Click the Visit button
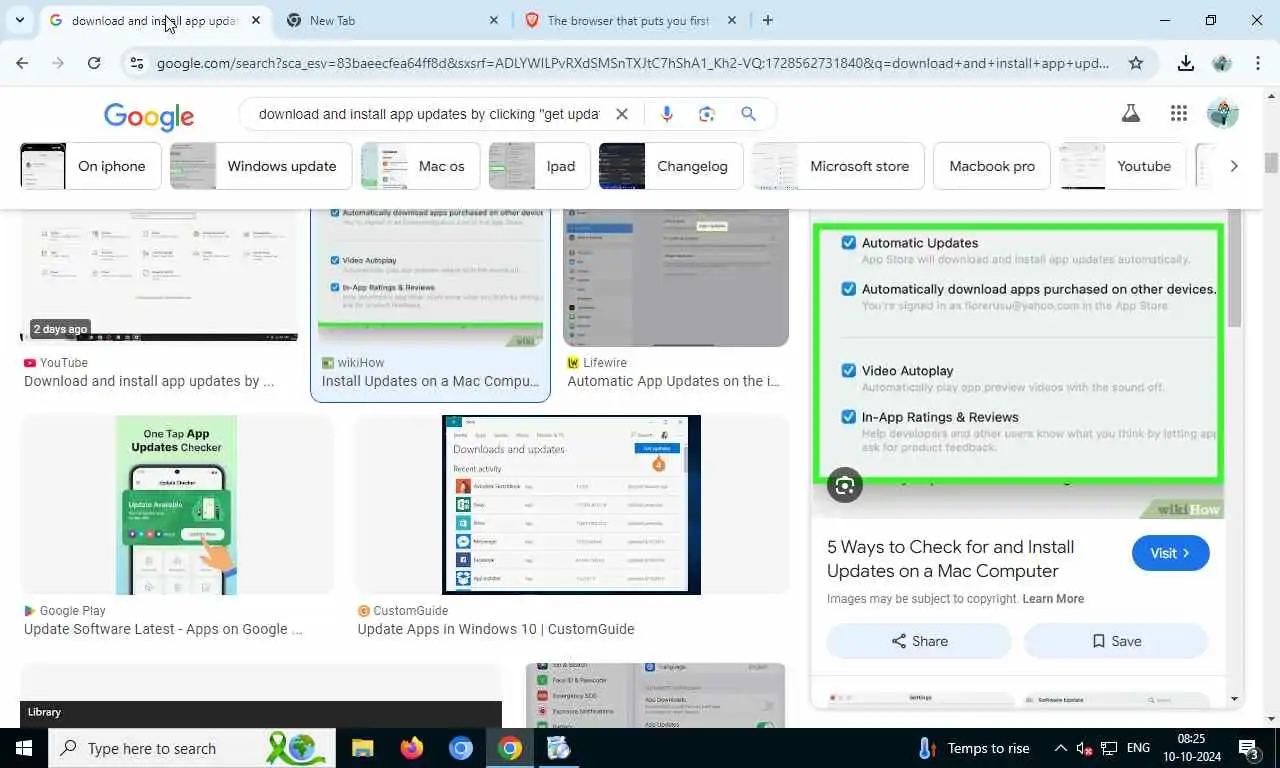The width and height of the screenshot is (1280, 768). click(1171, 553)
